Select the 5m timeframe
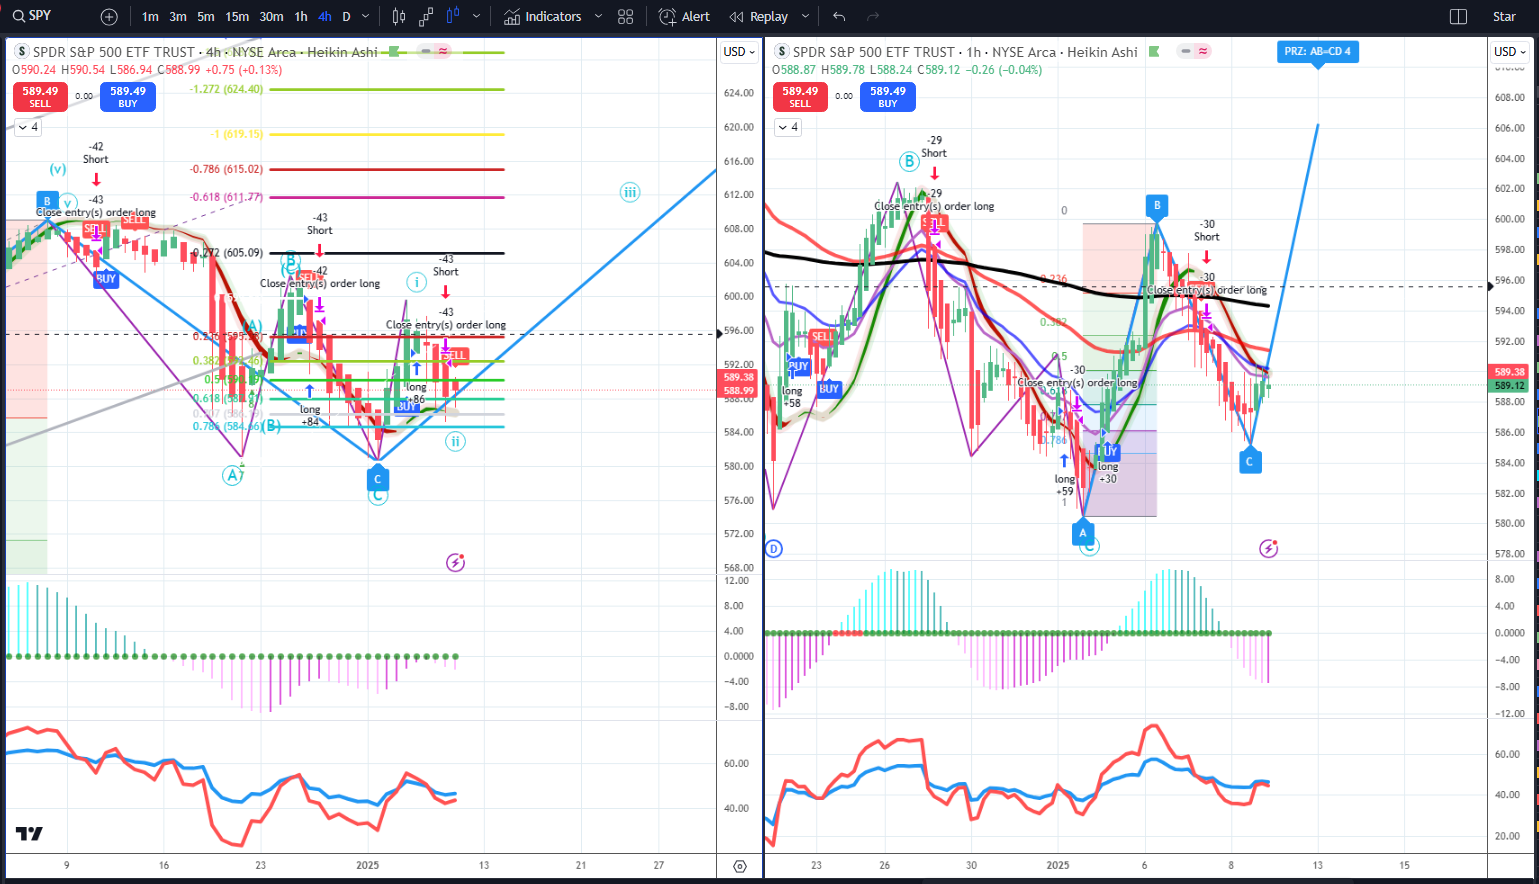Screen dimensions: 1539x884 tap(206, 17)
